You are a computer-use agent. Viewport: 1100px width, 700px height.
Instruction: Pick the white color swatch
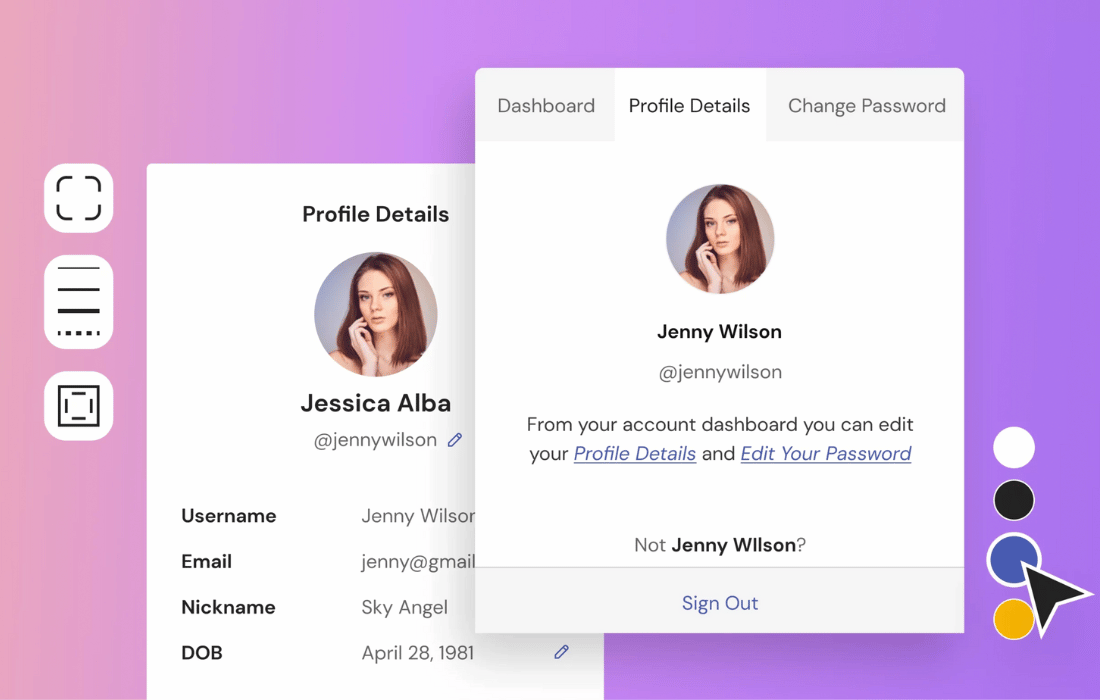[1014, 447]
